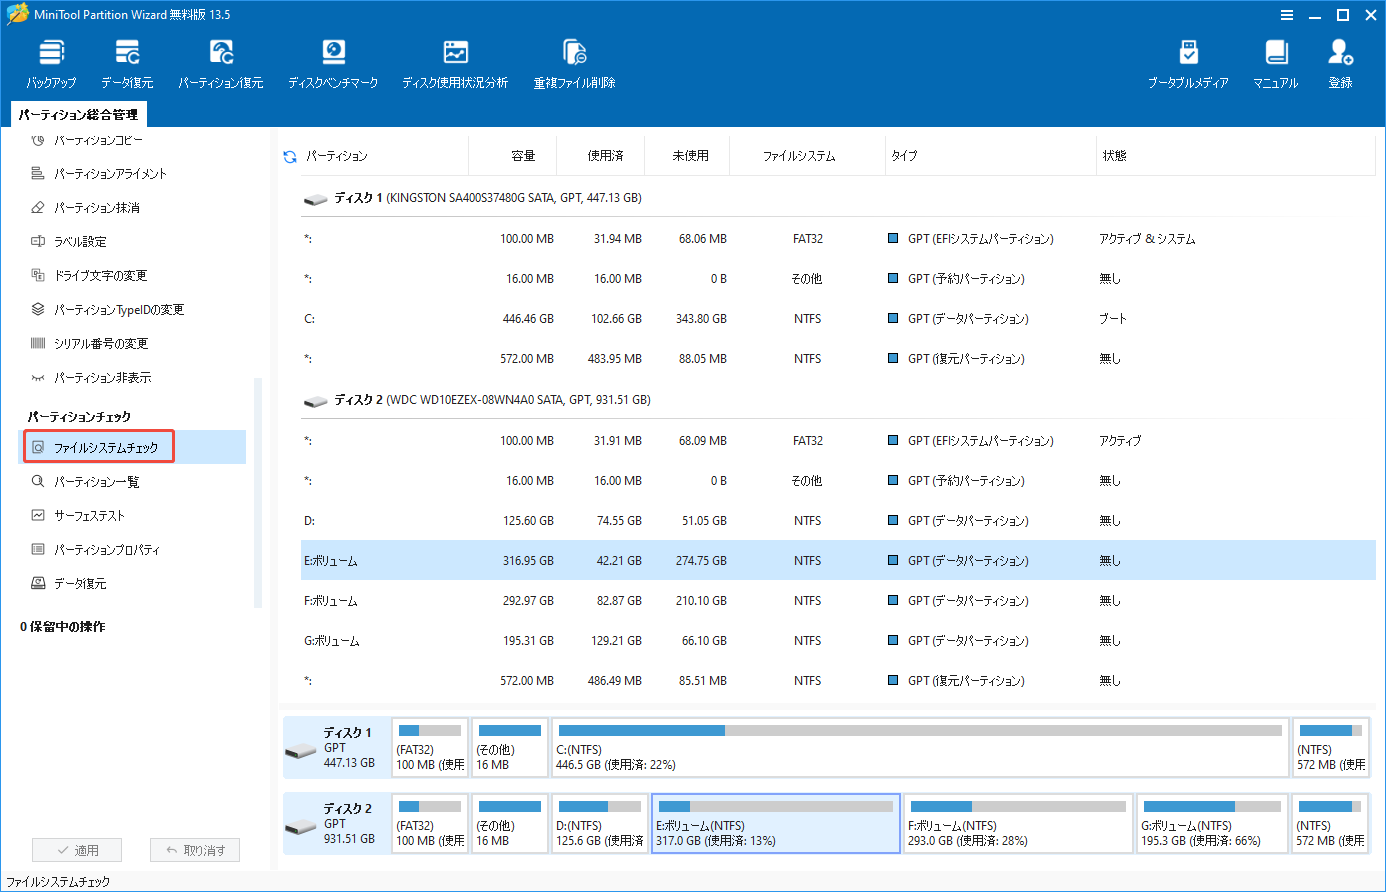Select パーティション復元 in the toolbar
The image size is (1386, 892).
[x=221, y=60]
